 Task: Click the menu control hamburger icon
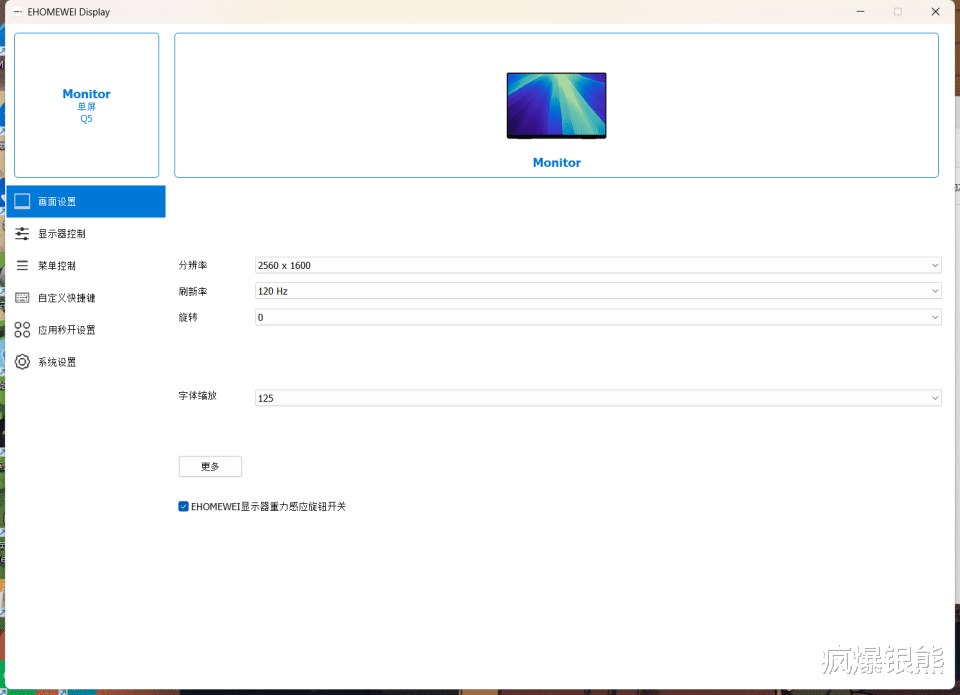[22, 265]
